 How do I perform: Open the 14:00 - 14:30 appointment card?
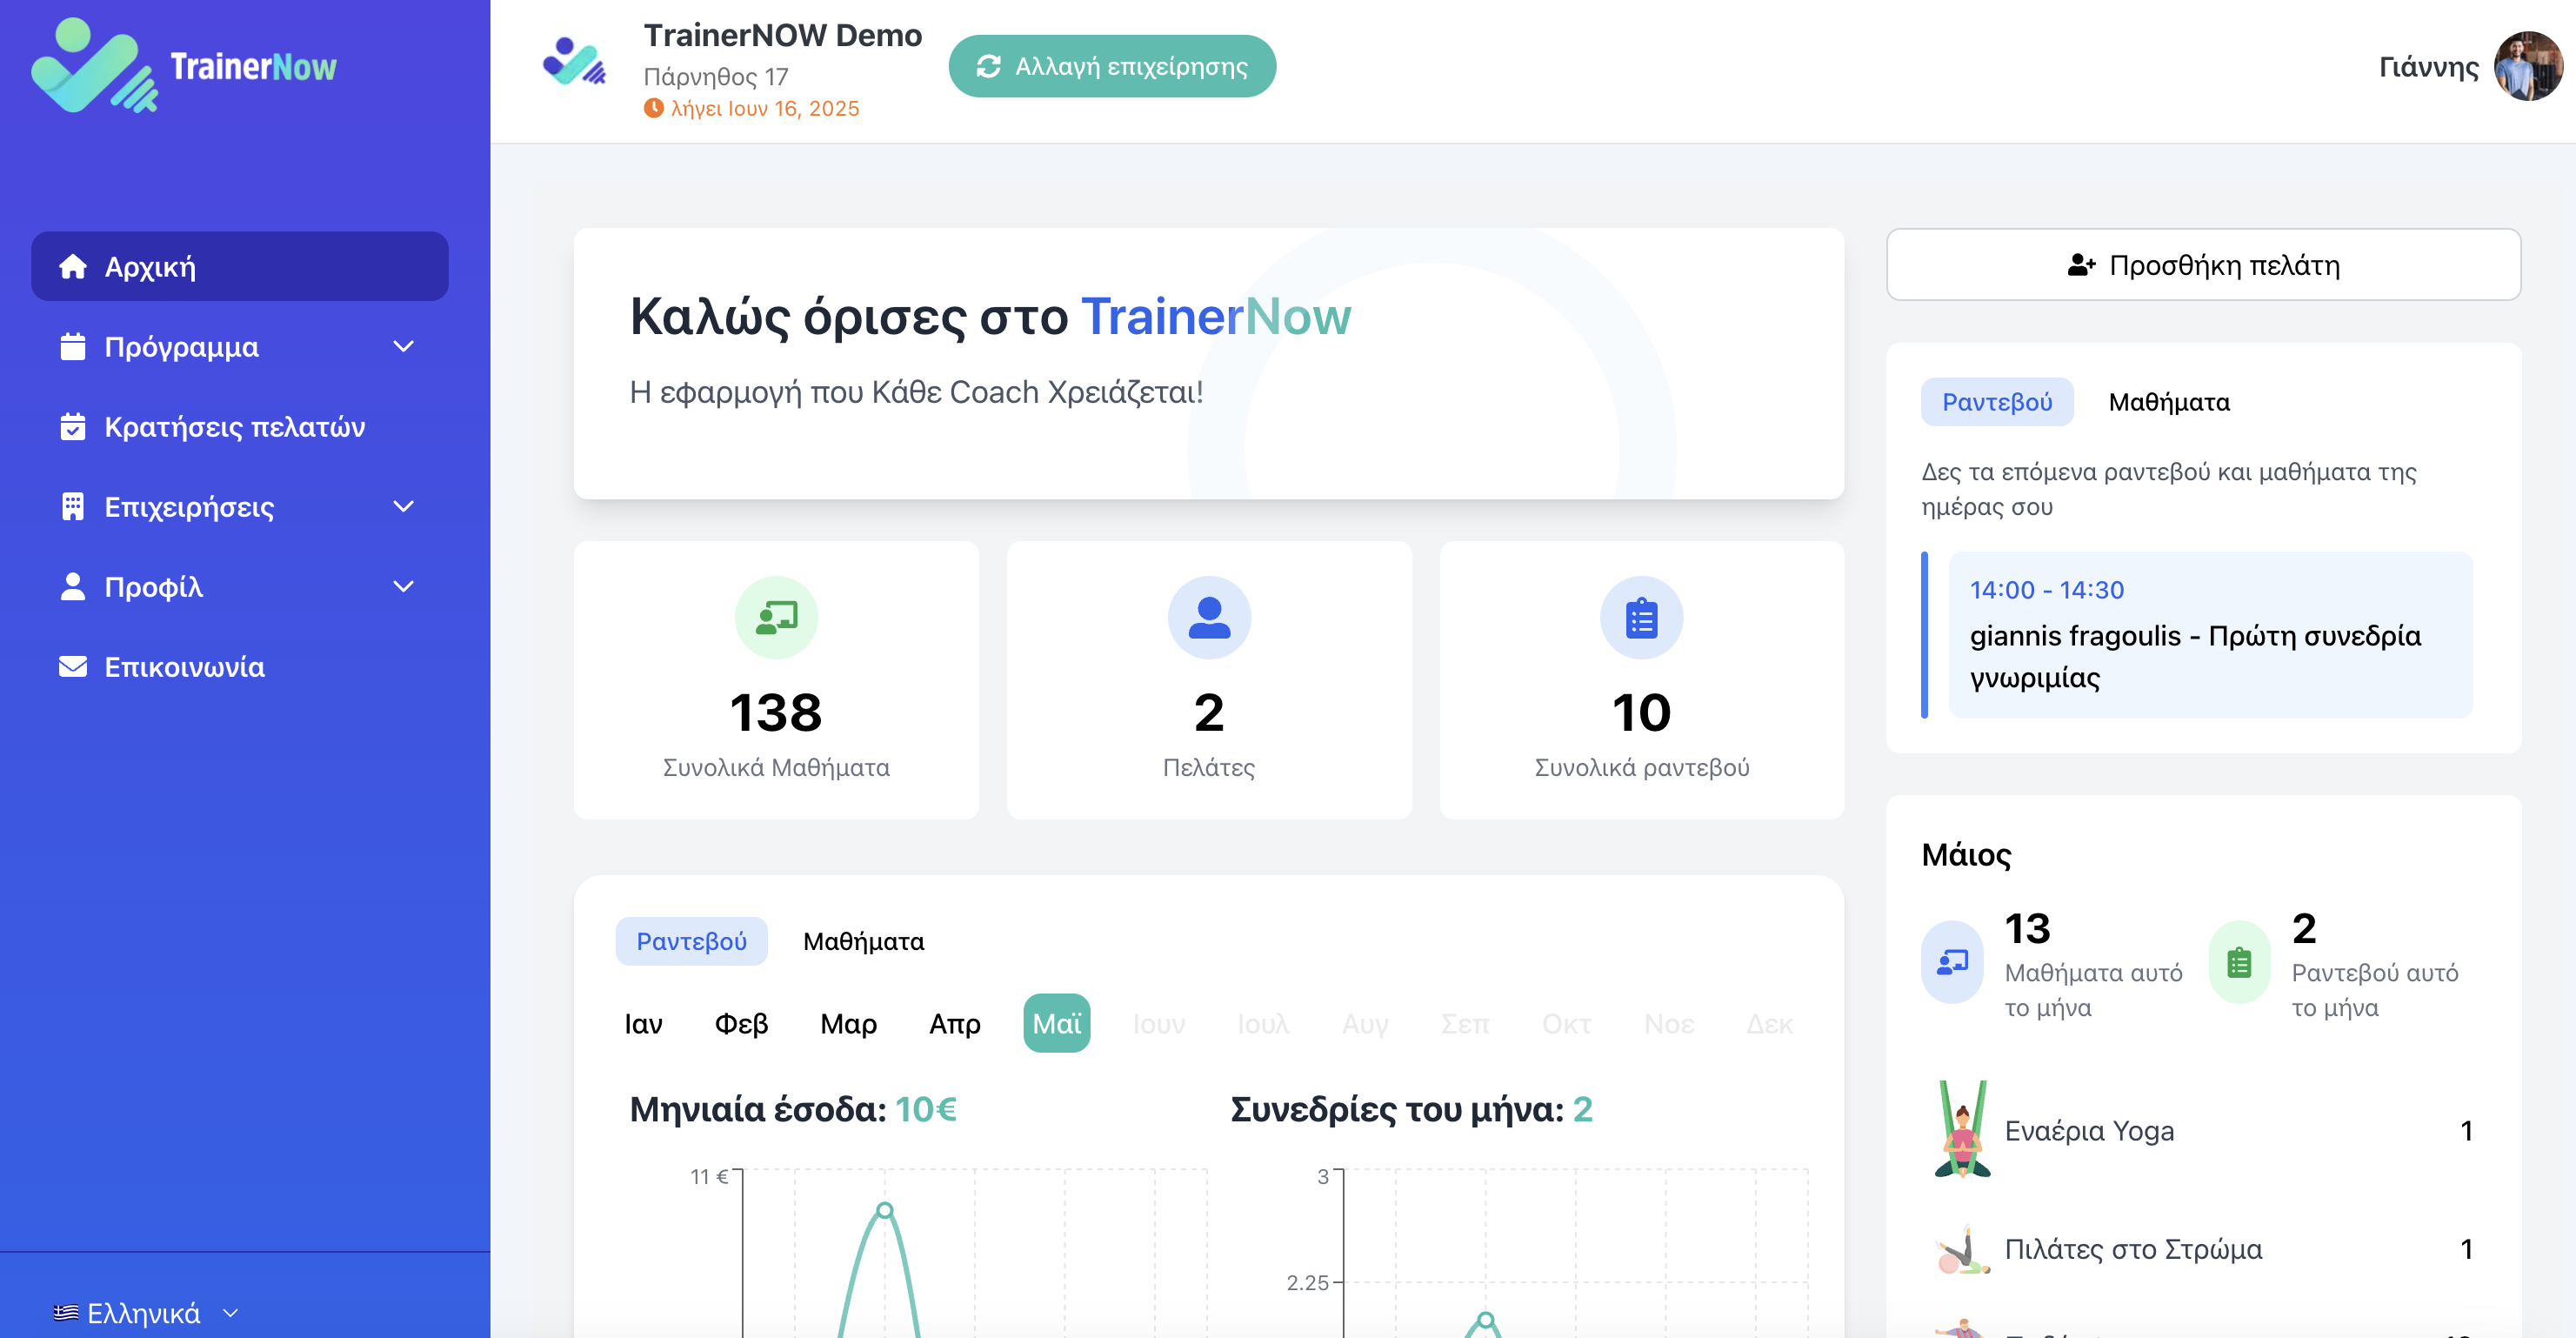tap(2210, 634)
